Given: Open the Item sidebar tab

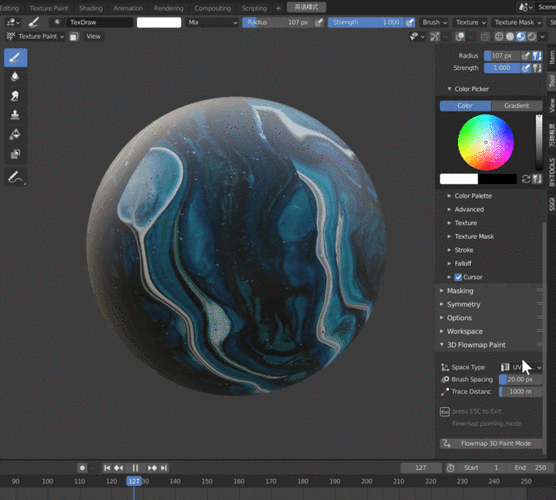Looking at the screenshot, I should [551, 57].
